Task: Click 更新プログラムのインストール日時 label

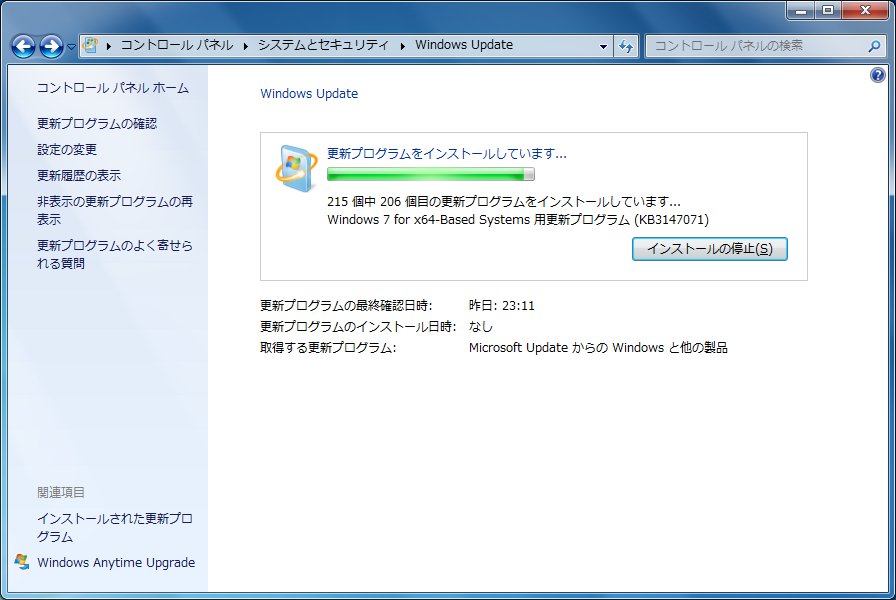Action: pos(358,327)
